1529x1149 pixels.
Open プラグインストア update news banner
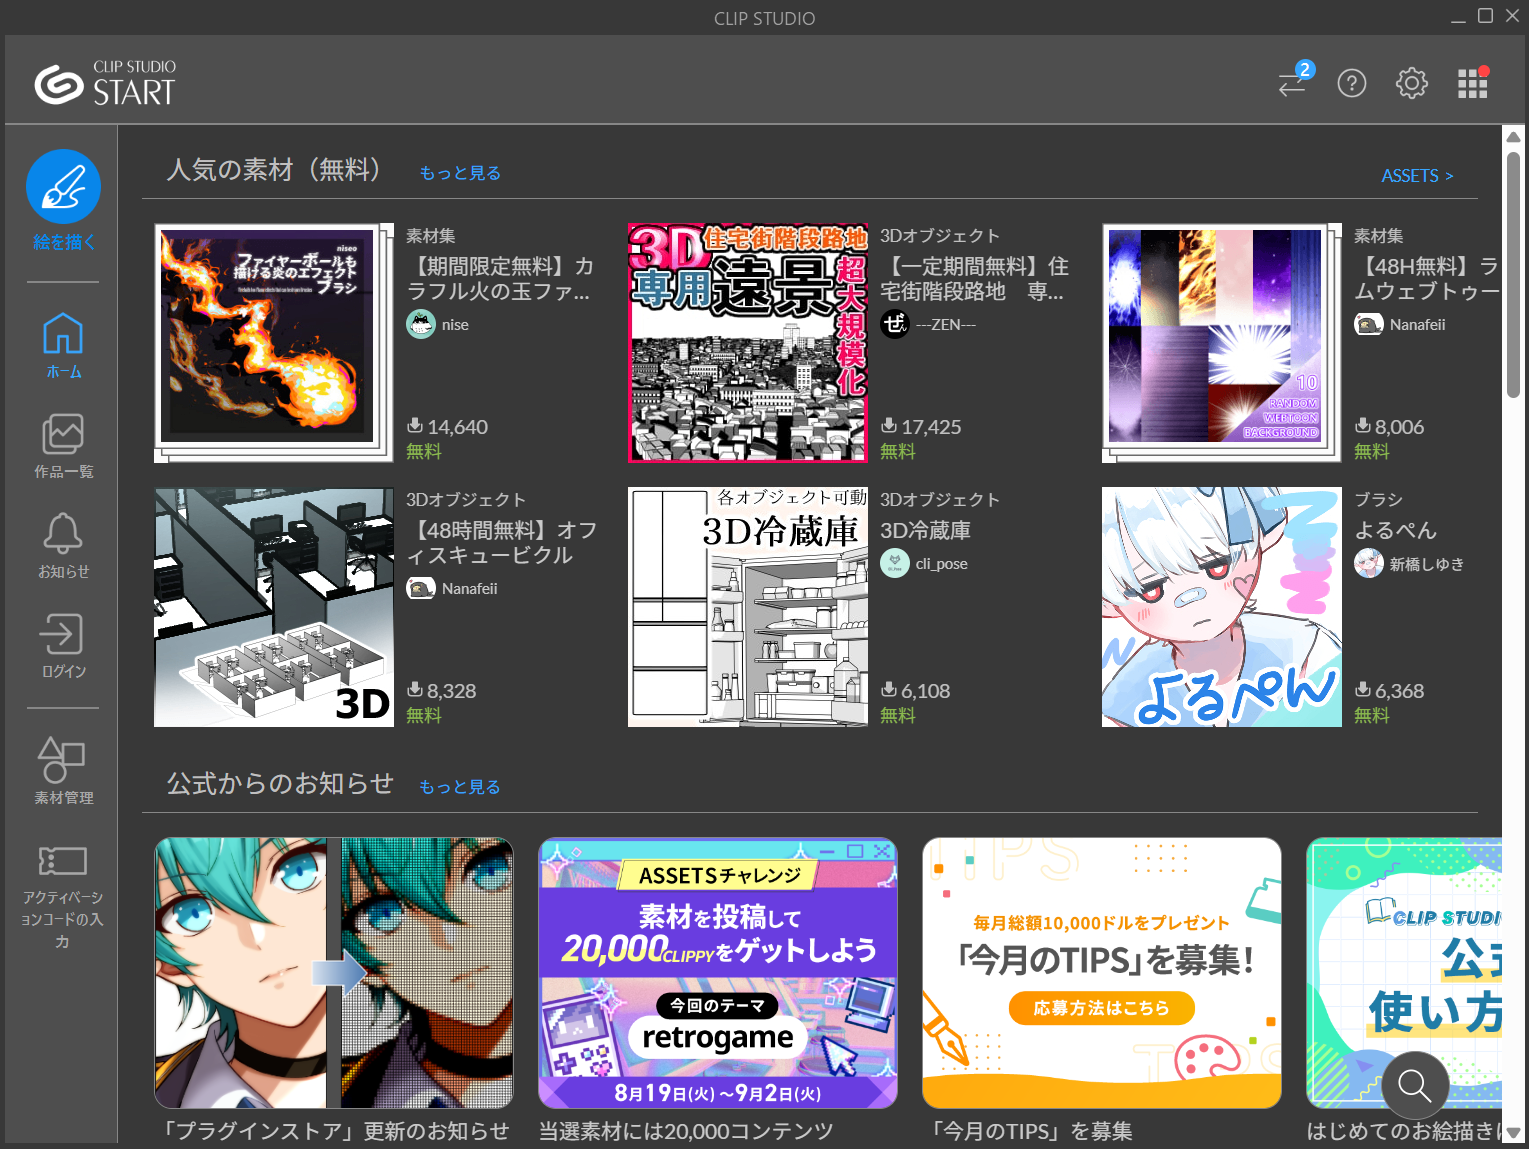334,973
